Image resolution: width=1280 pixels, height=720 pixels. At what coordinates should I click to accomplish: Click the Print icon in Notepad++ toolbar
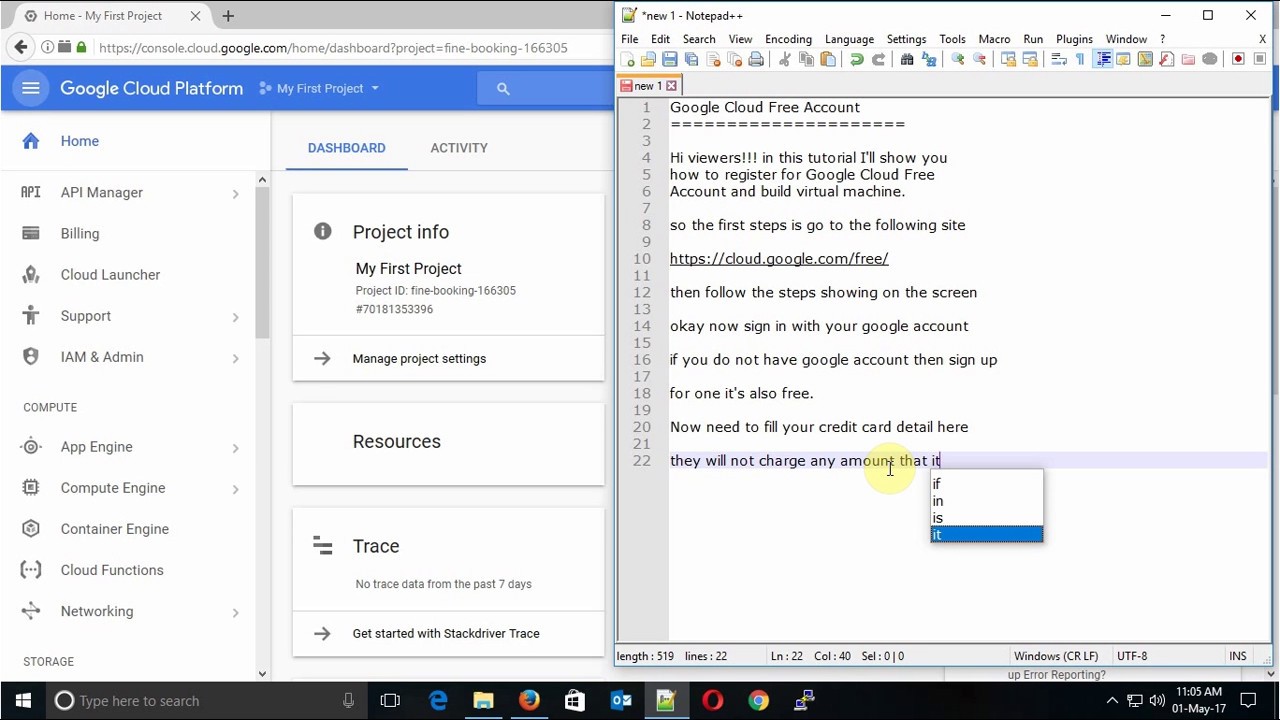tap(756, 60)
